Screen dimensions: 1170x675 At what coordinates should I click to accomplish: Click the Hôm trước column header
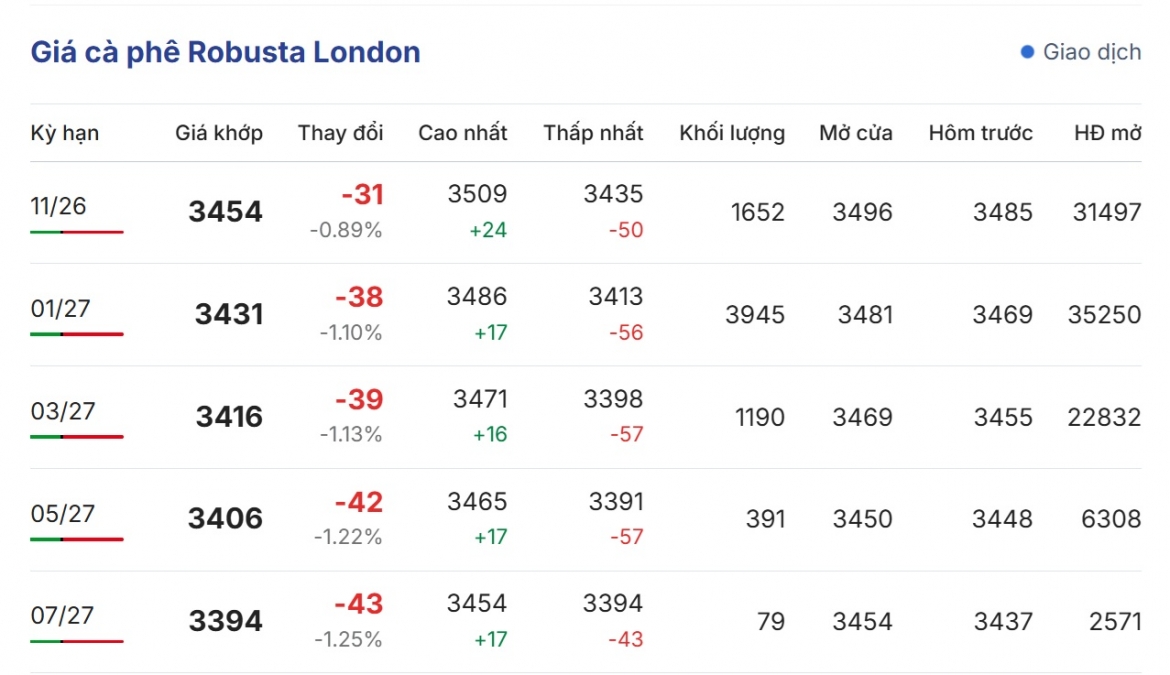click(x=980, y=133)
